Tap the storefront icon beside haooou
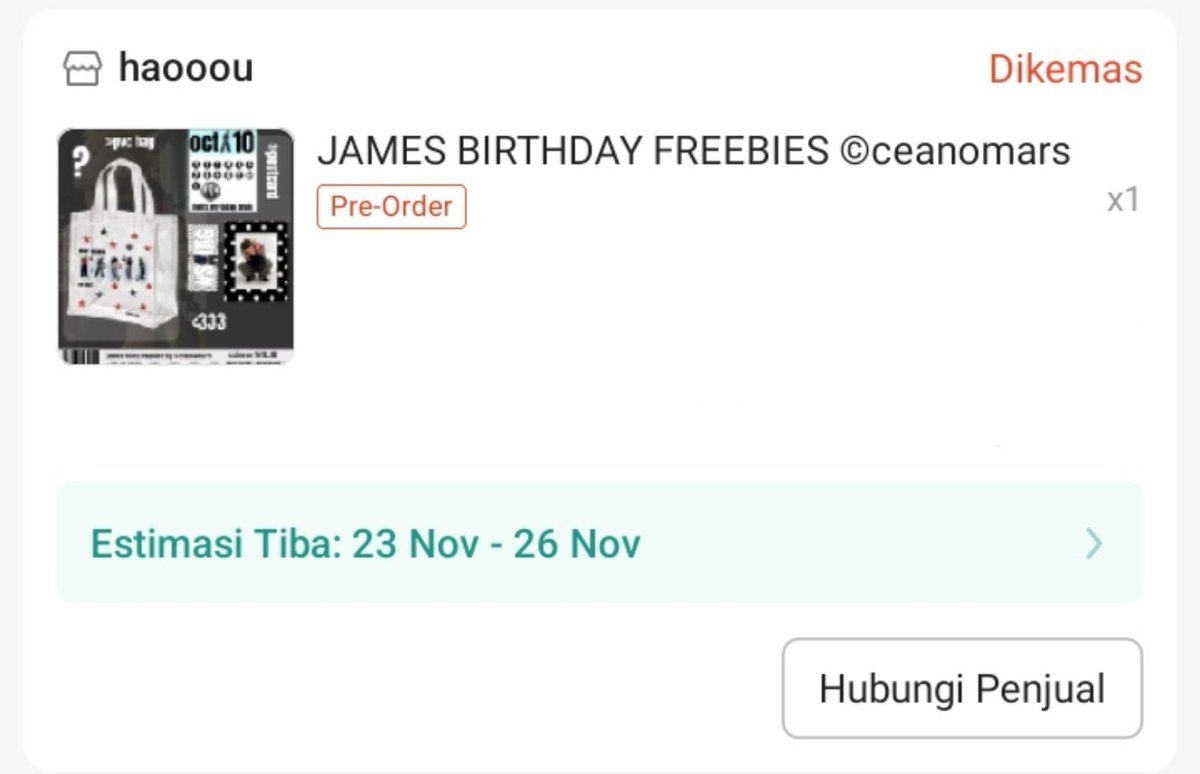The height and width of the screenshot is (774, 1200). tap(82, 69)
